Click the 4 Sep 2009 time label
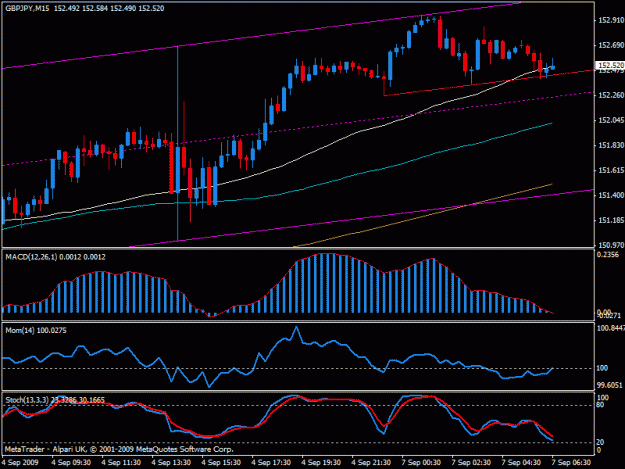 (x=20, y=462)
